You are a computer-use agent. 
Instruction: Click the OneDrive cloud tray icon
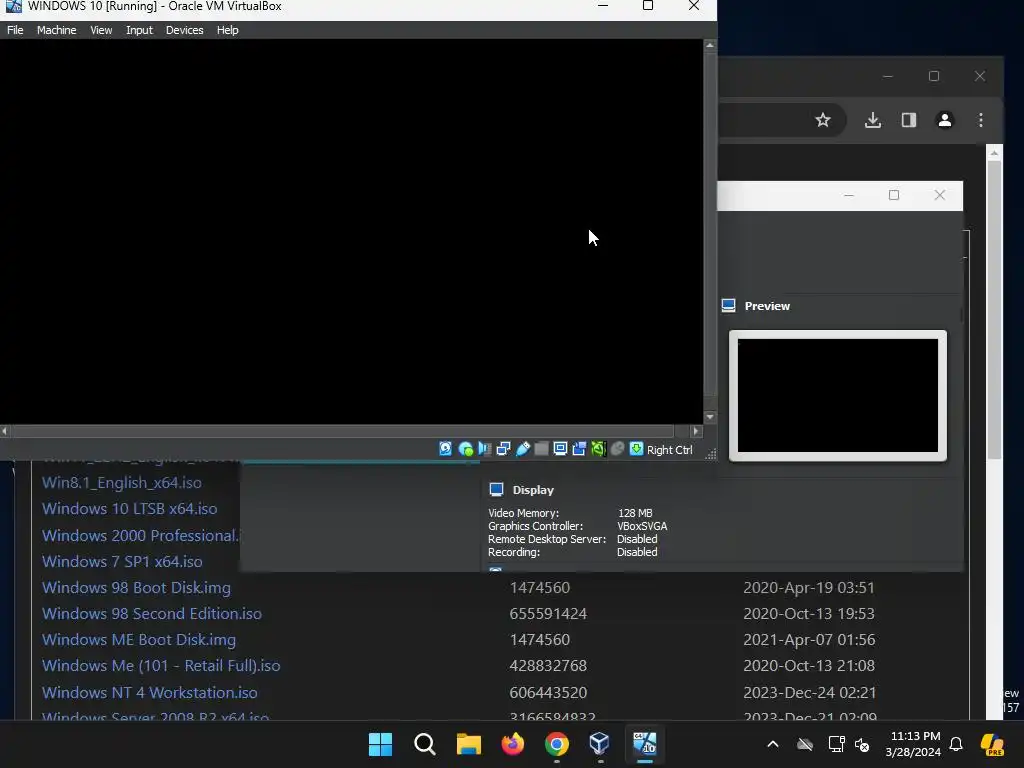(x=805, y=744)
